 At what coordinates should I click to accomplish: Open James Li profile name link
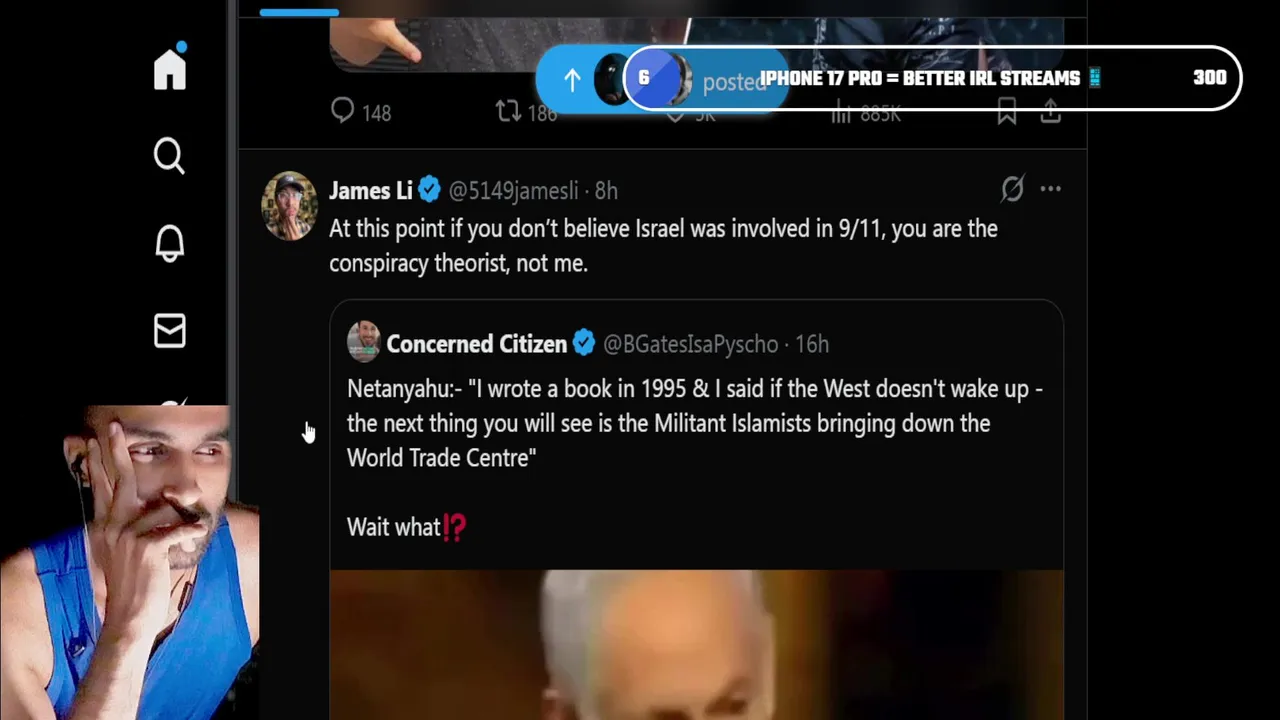tap(370, 190)
